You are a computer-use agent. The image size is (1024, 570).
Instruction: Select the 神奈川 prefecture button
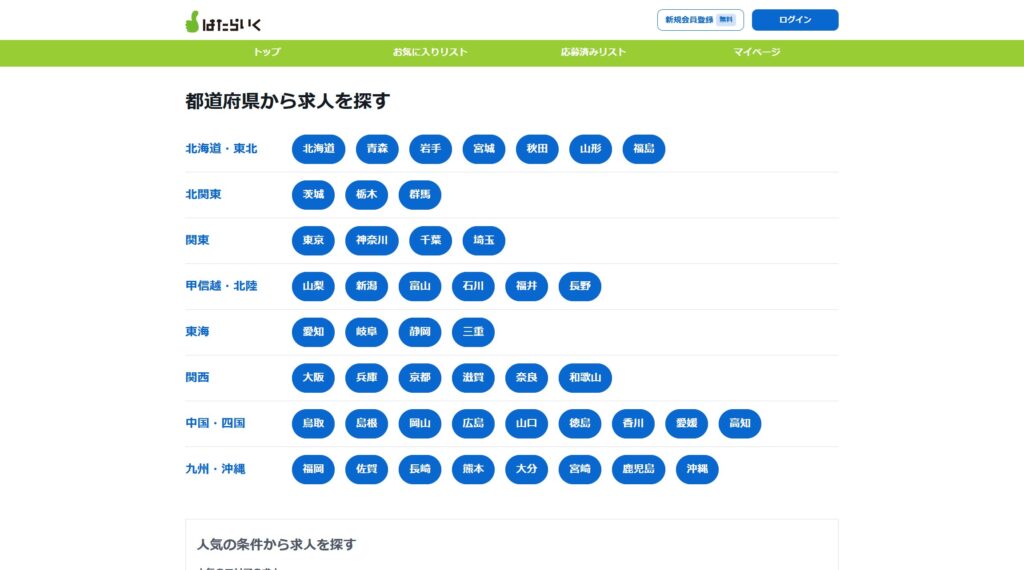[372, 240]
